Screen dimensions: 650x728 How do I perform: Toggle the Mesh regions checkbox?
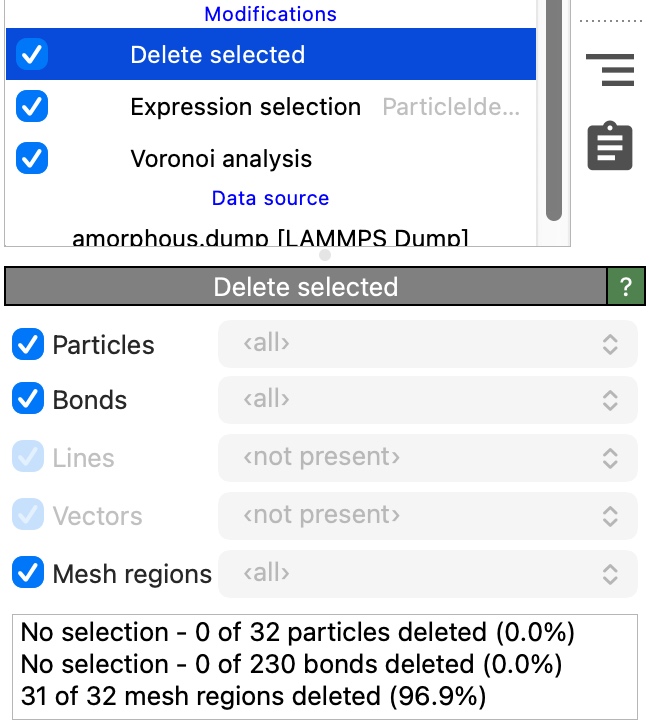click(x=28, y=573)
